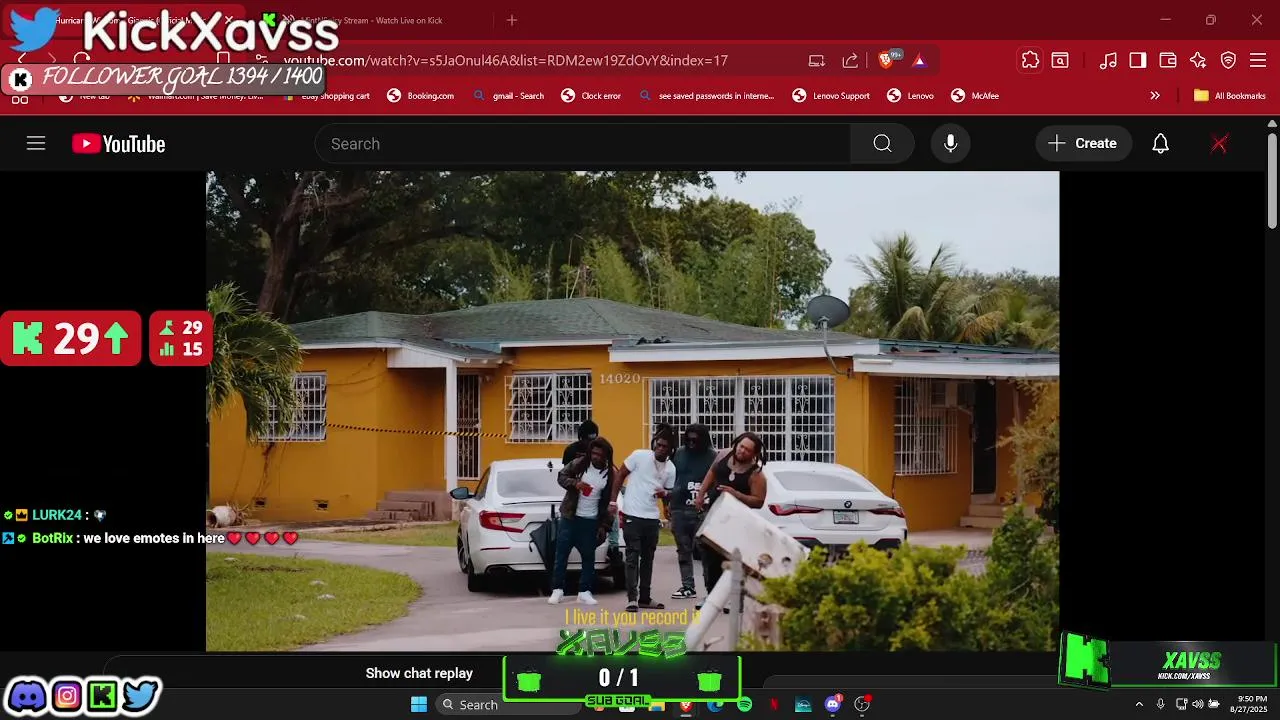
Task: Open the All Bookmarks folder
Action: pyautogui.click(x=1229, y=96)
